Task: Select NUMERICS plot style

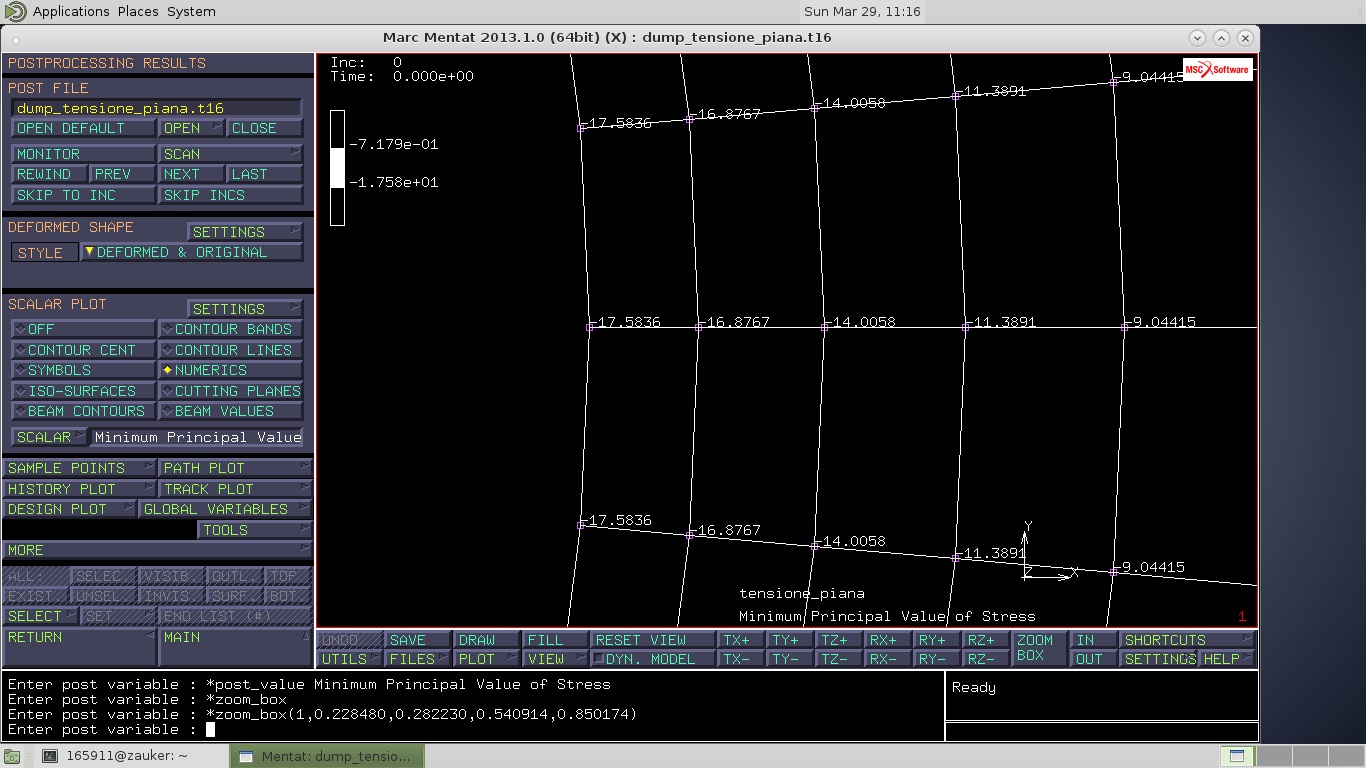Action: (x=230, y=370)
